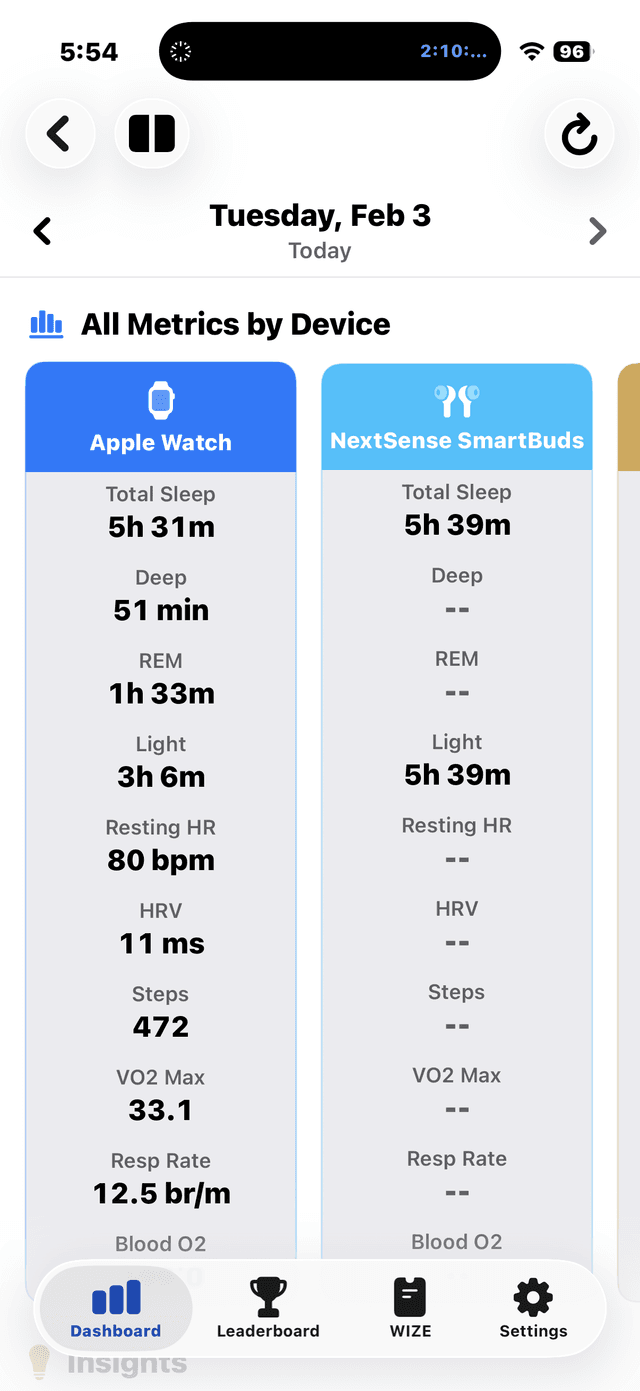
Task: Go to the previous day with left chevron
Action: point(41,230)
